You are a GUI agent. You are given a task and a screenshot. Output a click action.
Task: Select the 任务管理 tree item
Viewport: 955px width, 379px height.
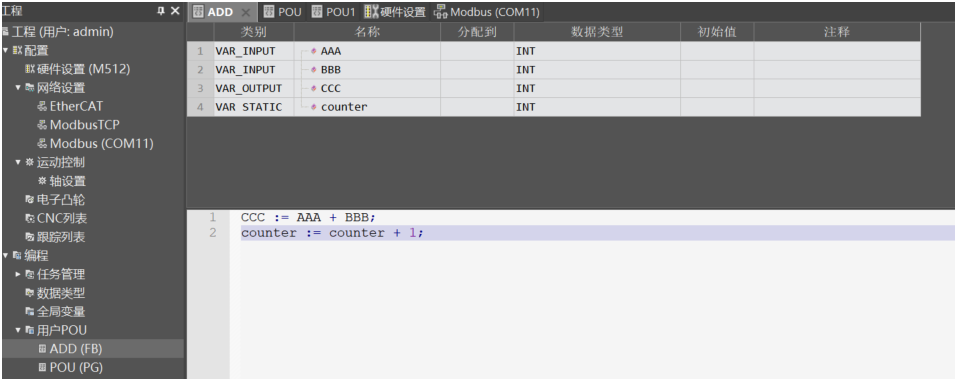61,274
